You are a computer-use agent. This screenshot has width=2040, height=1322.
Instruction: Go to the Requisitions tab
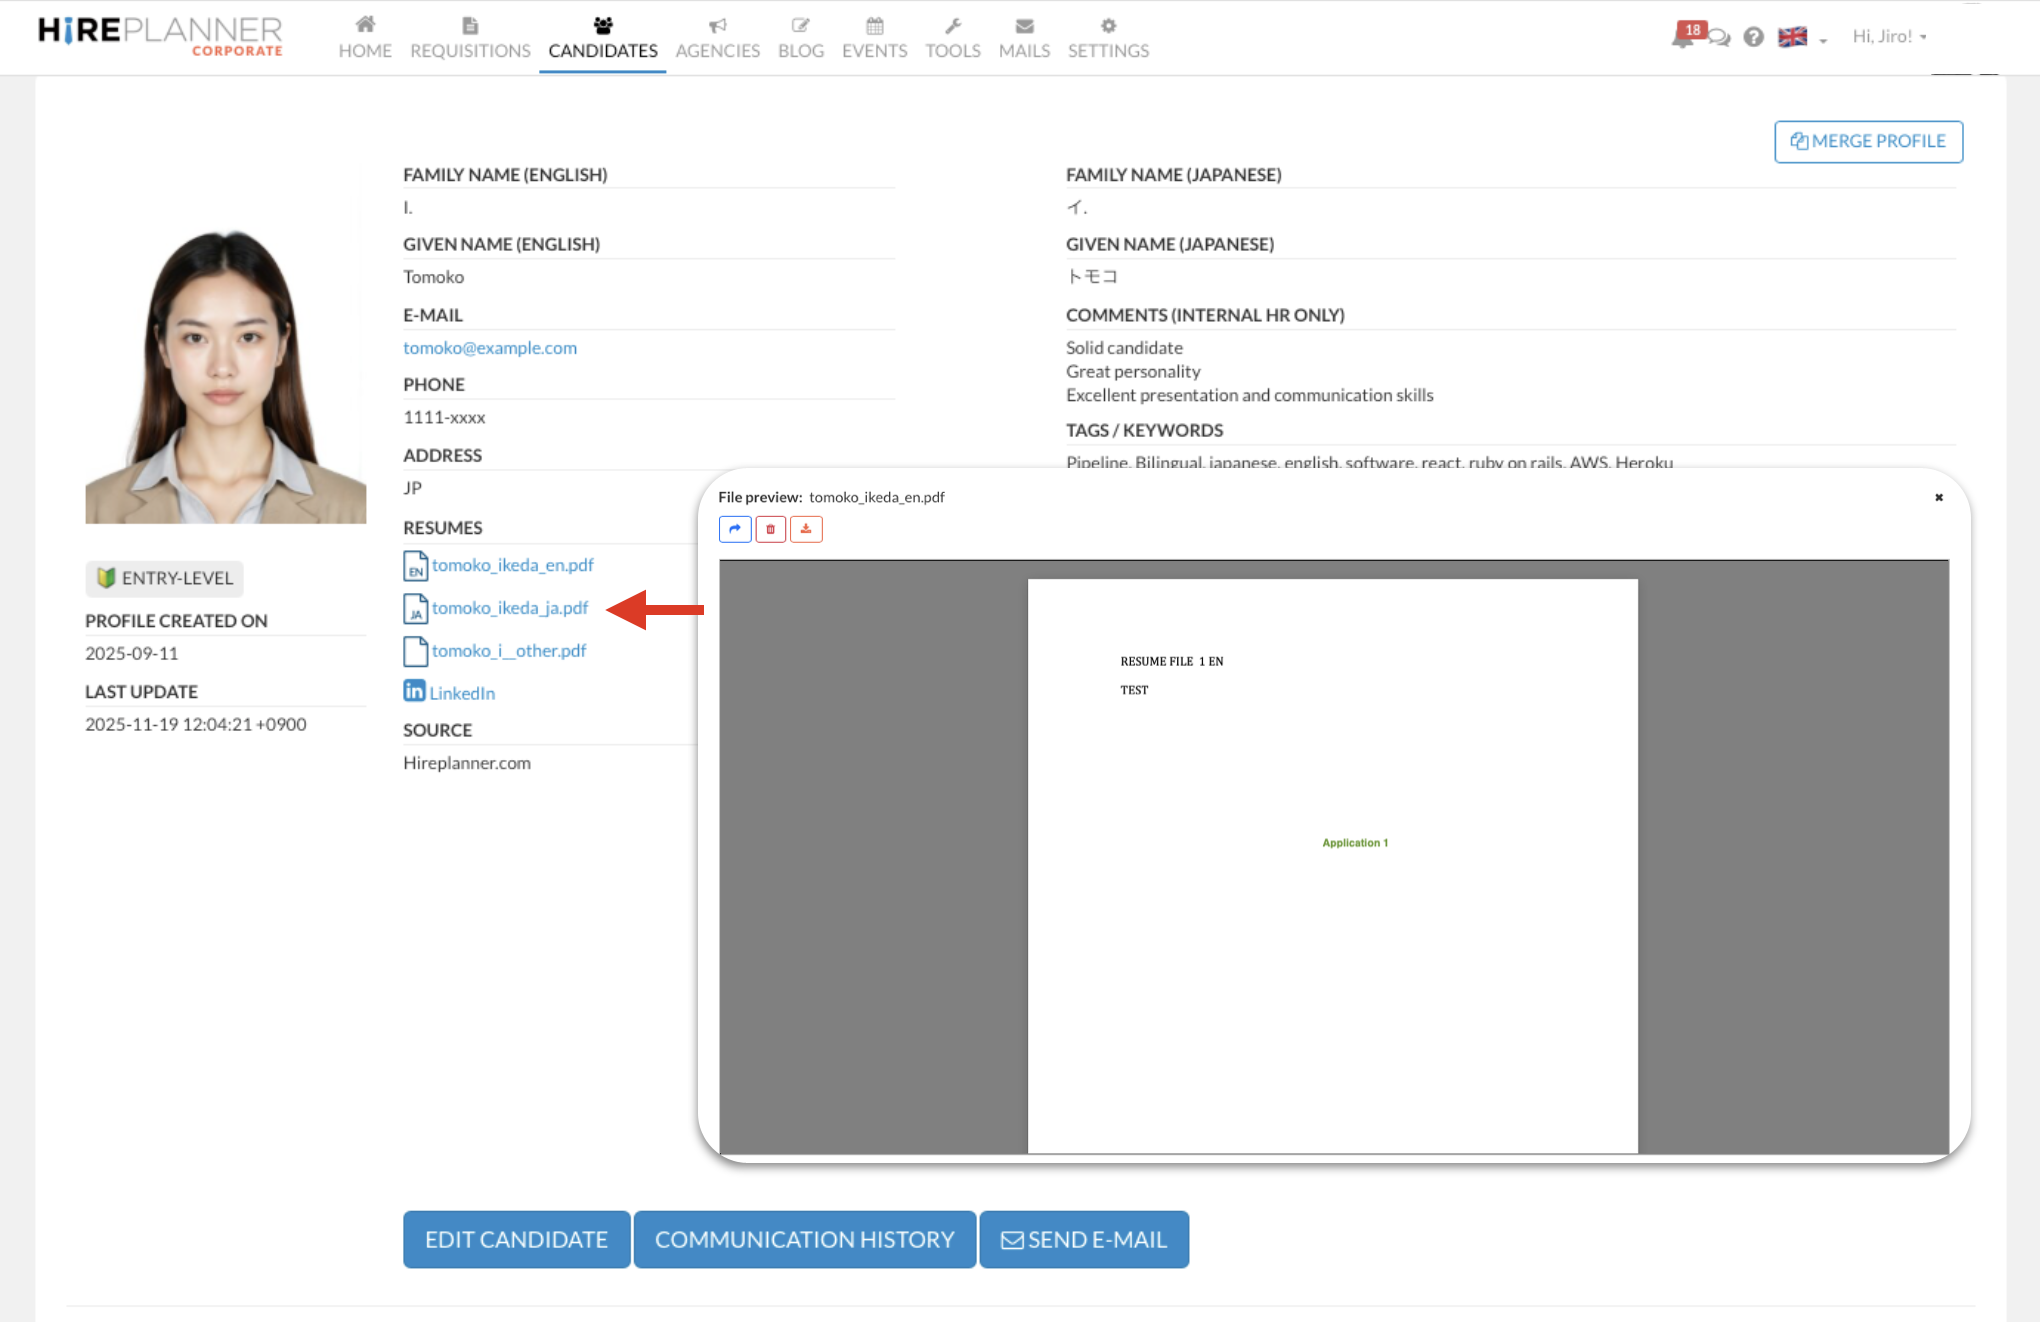[470, 38]
